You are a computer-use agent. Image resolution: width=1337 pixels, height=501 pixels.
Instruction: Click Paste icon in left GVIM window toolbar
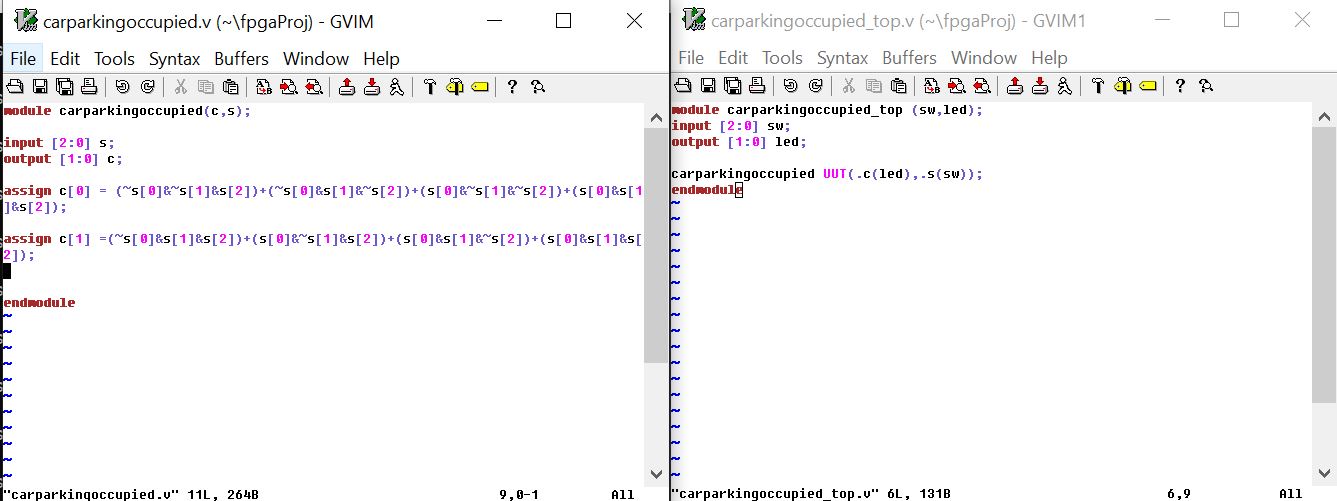231,87
